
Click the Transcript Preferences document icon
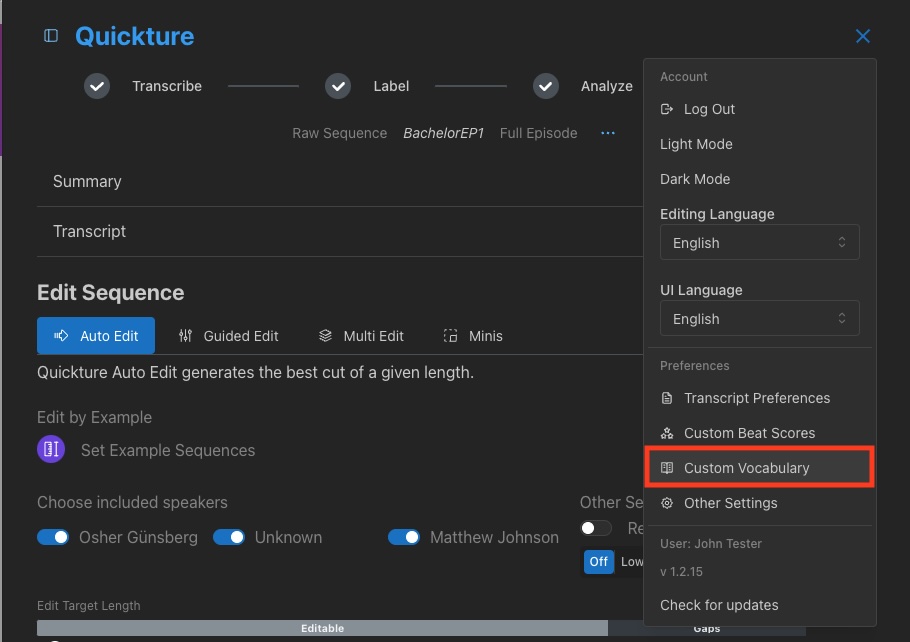point(667,398)
